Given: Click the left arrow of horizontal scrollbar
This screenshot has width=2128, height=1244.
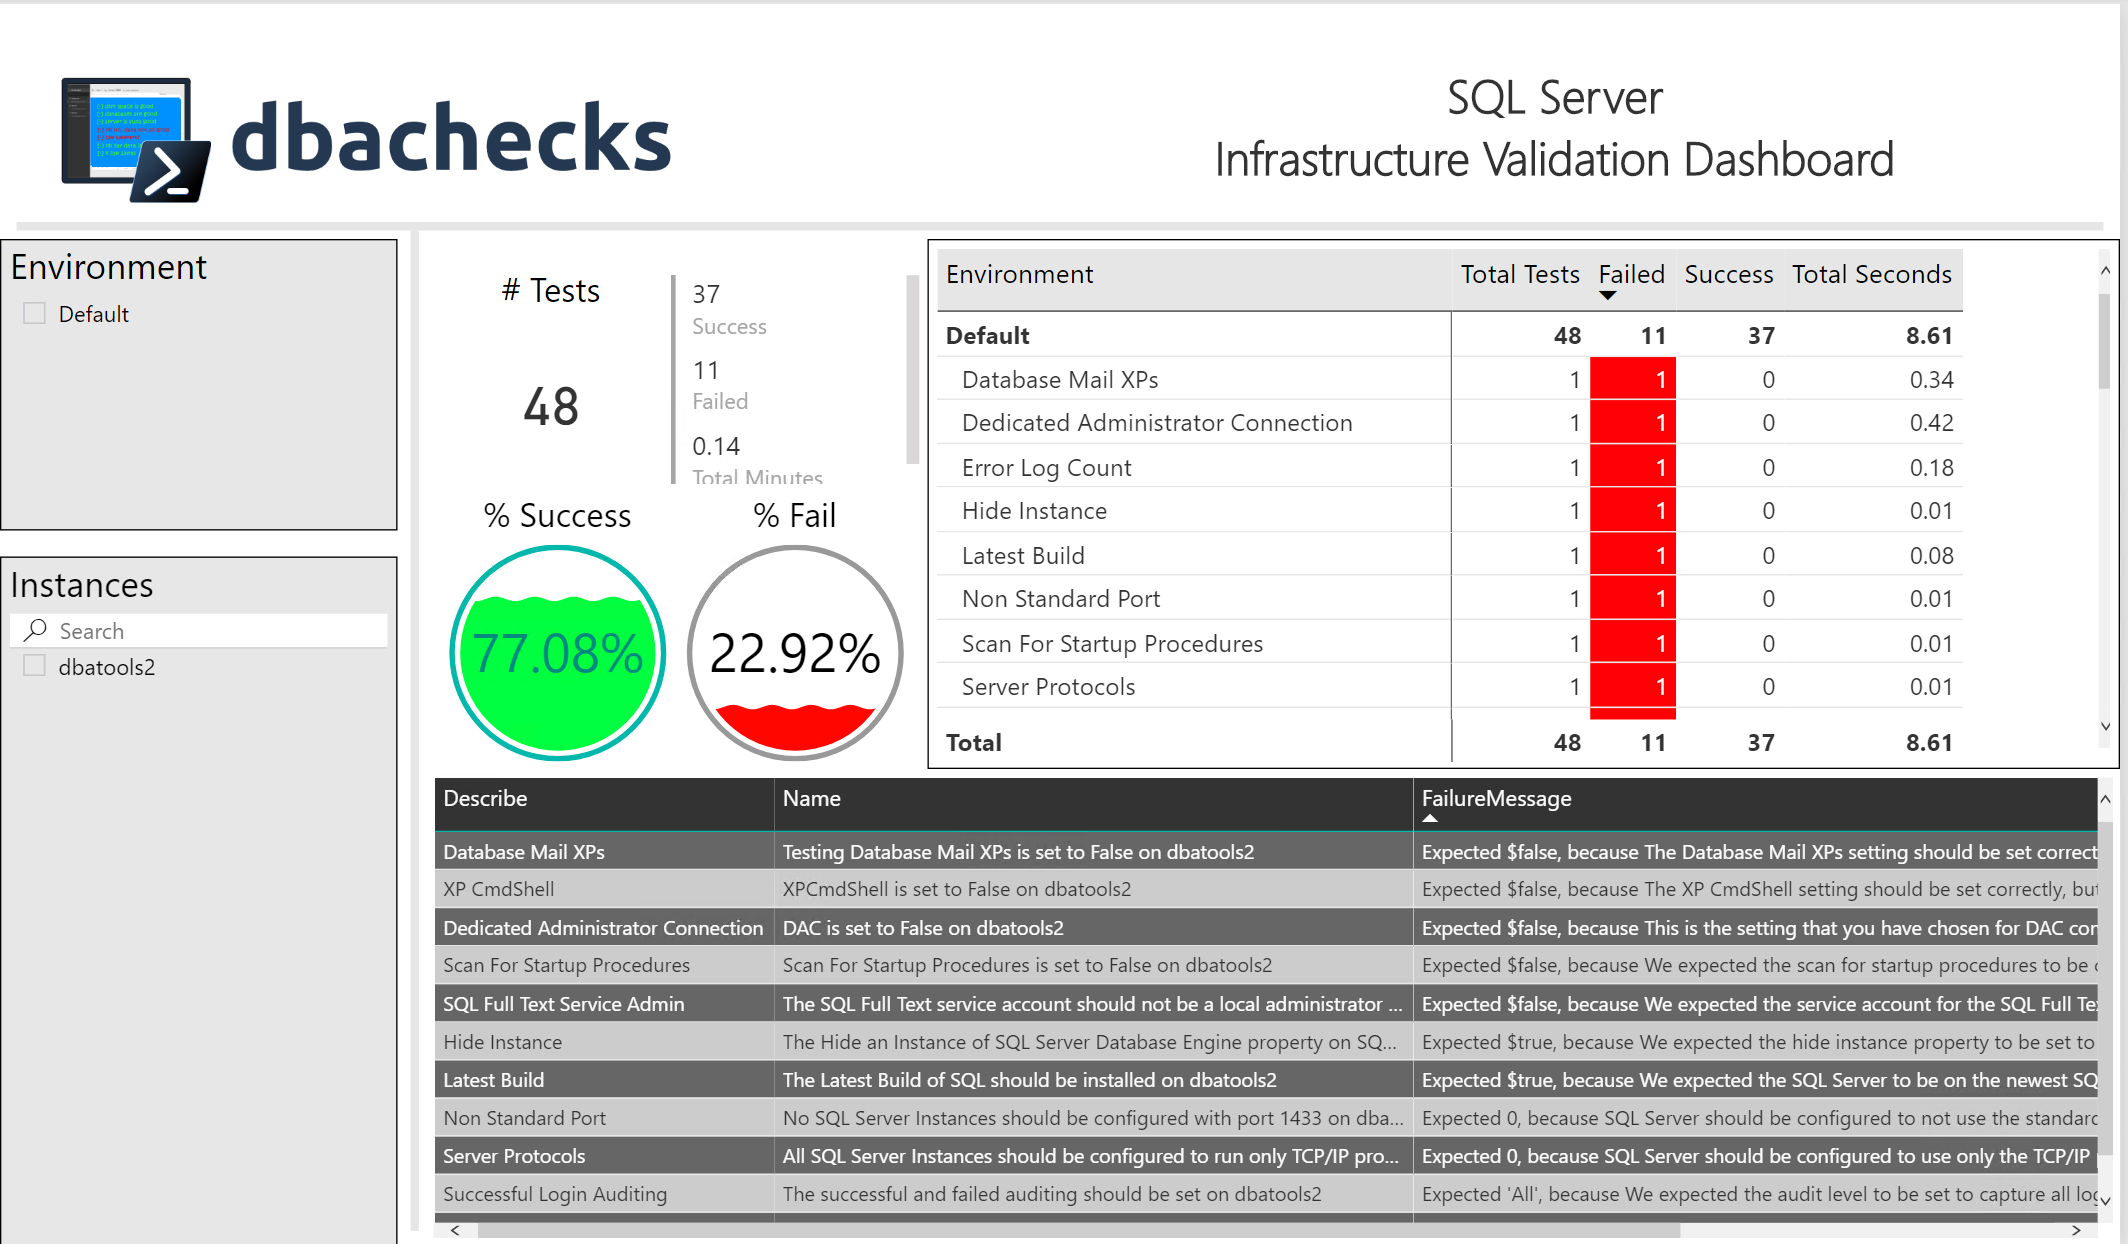Looking at the screenshot, I should click(455, 1230).
